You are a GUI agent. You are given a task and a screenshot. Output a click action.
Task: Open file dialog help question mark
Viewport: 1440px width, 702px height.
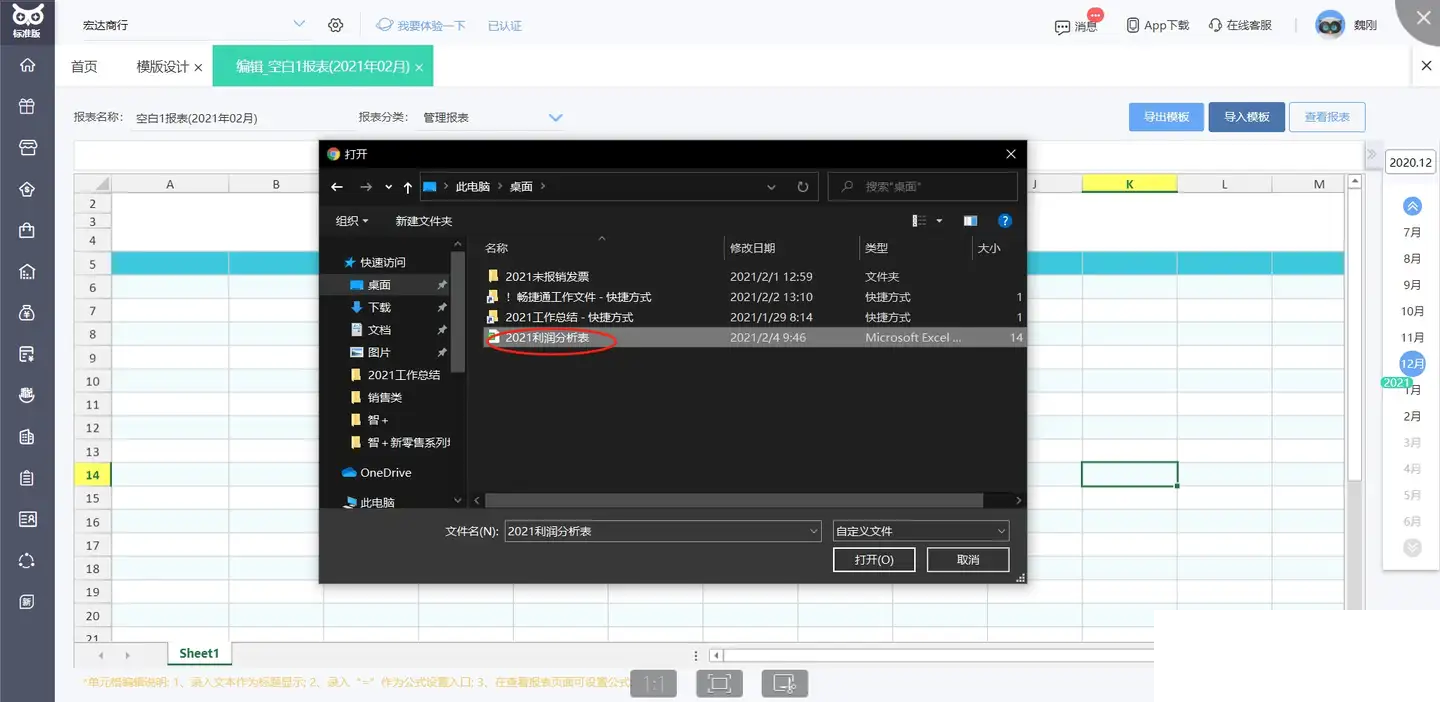[1005, 221]
